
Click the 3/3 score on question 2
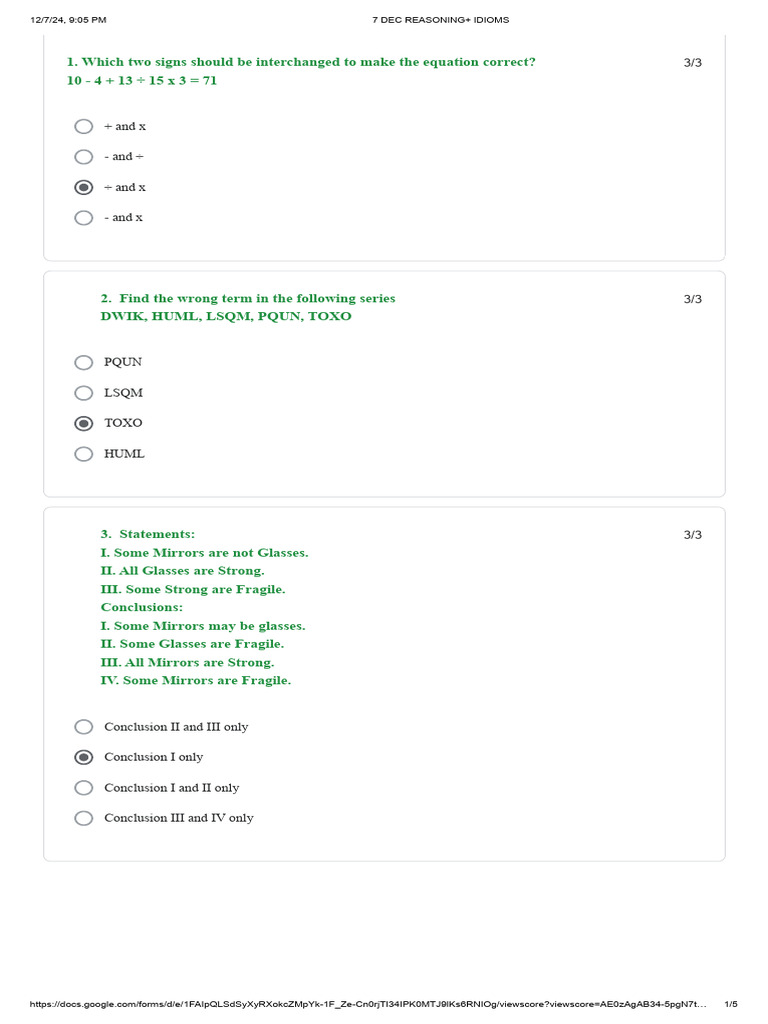pyautogui.click(x=693, y=299)
